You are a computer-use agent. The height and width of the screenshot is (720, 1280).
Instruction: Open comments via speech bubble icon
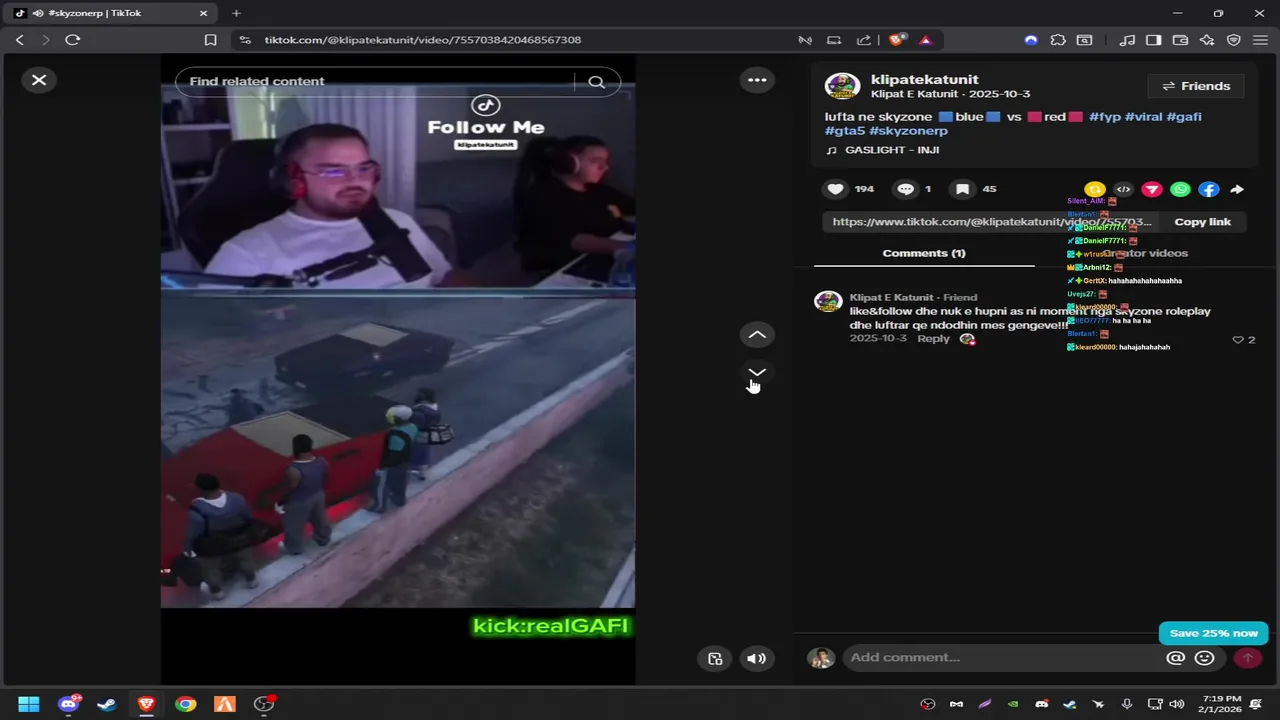pos(905,189)
